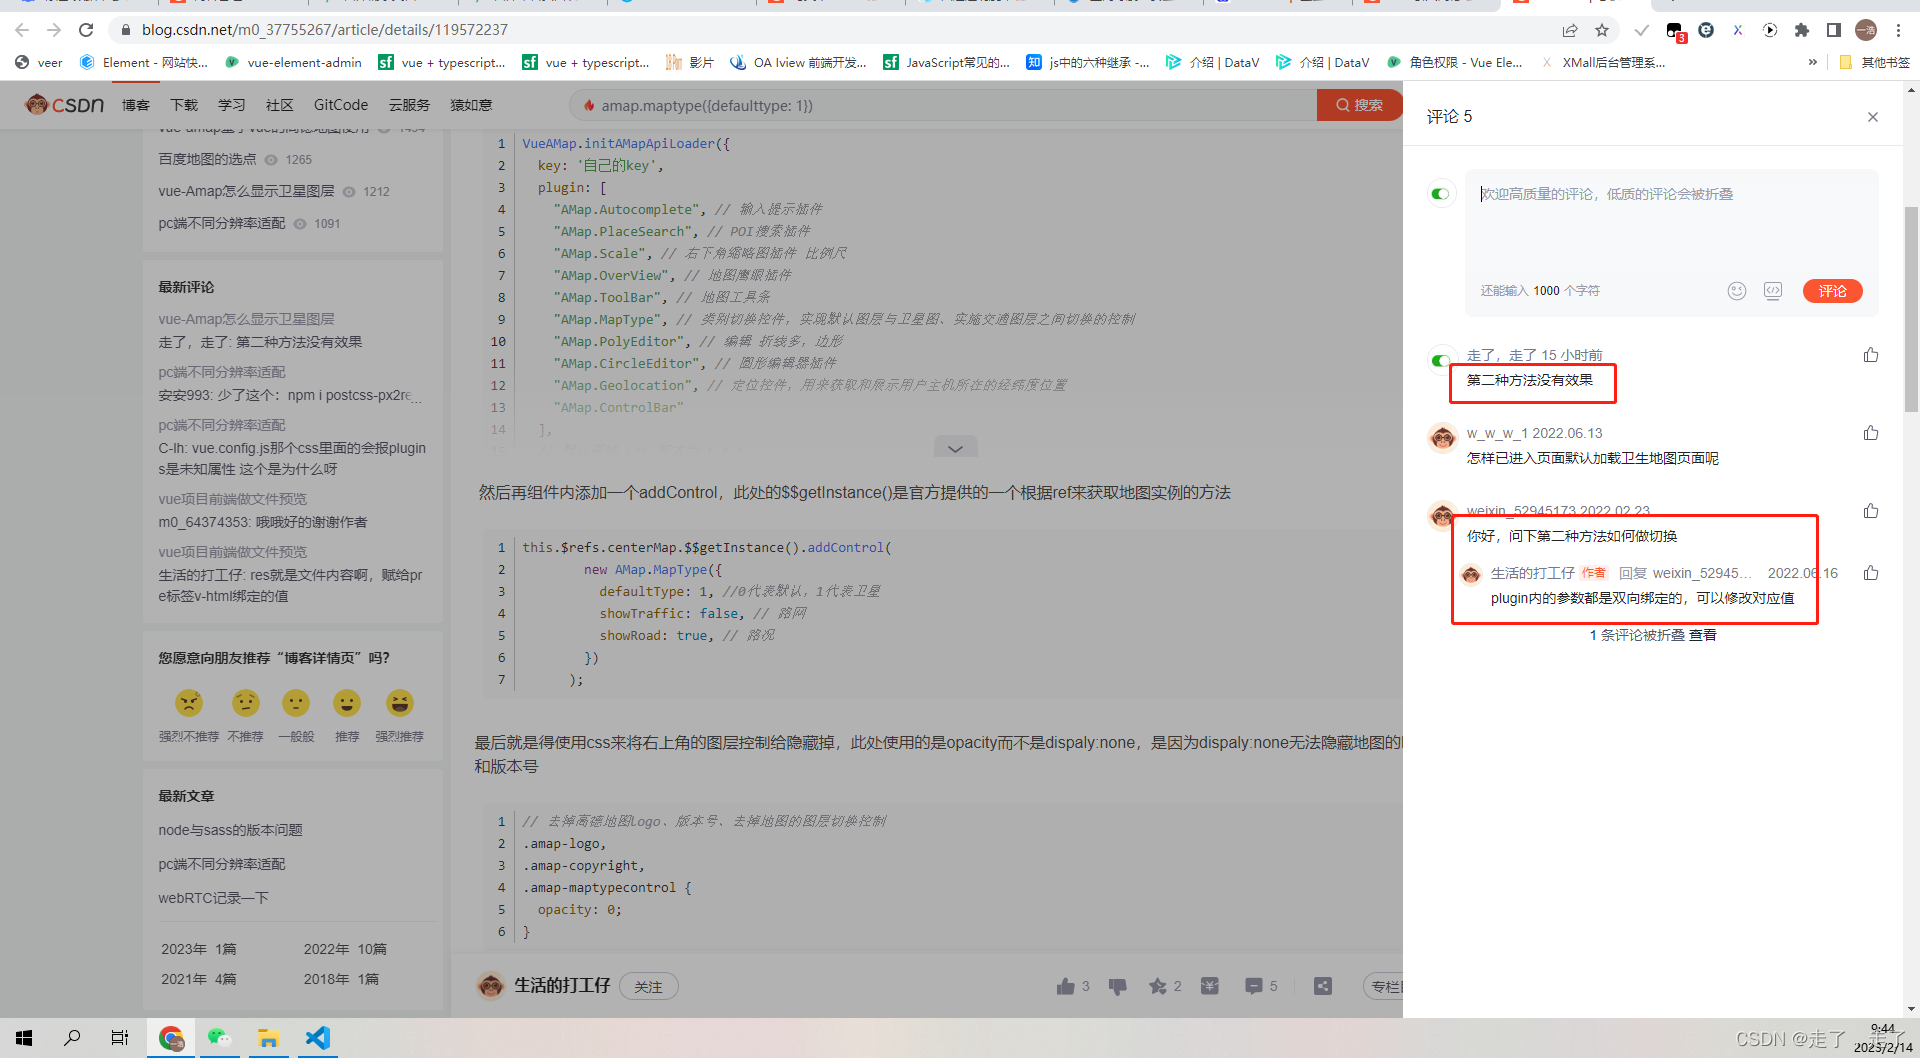Launch VS Code from the taskbar
This screenshot has height=1058, width=1920.
coord(317,1038)
